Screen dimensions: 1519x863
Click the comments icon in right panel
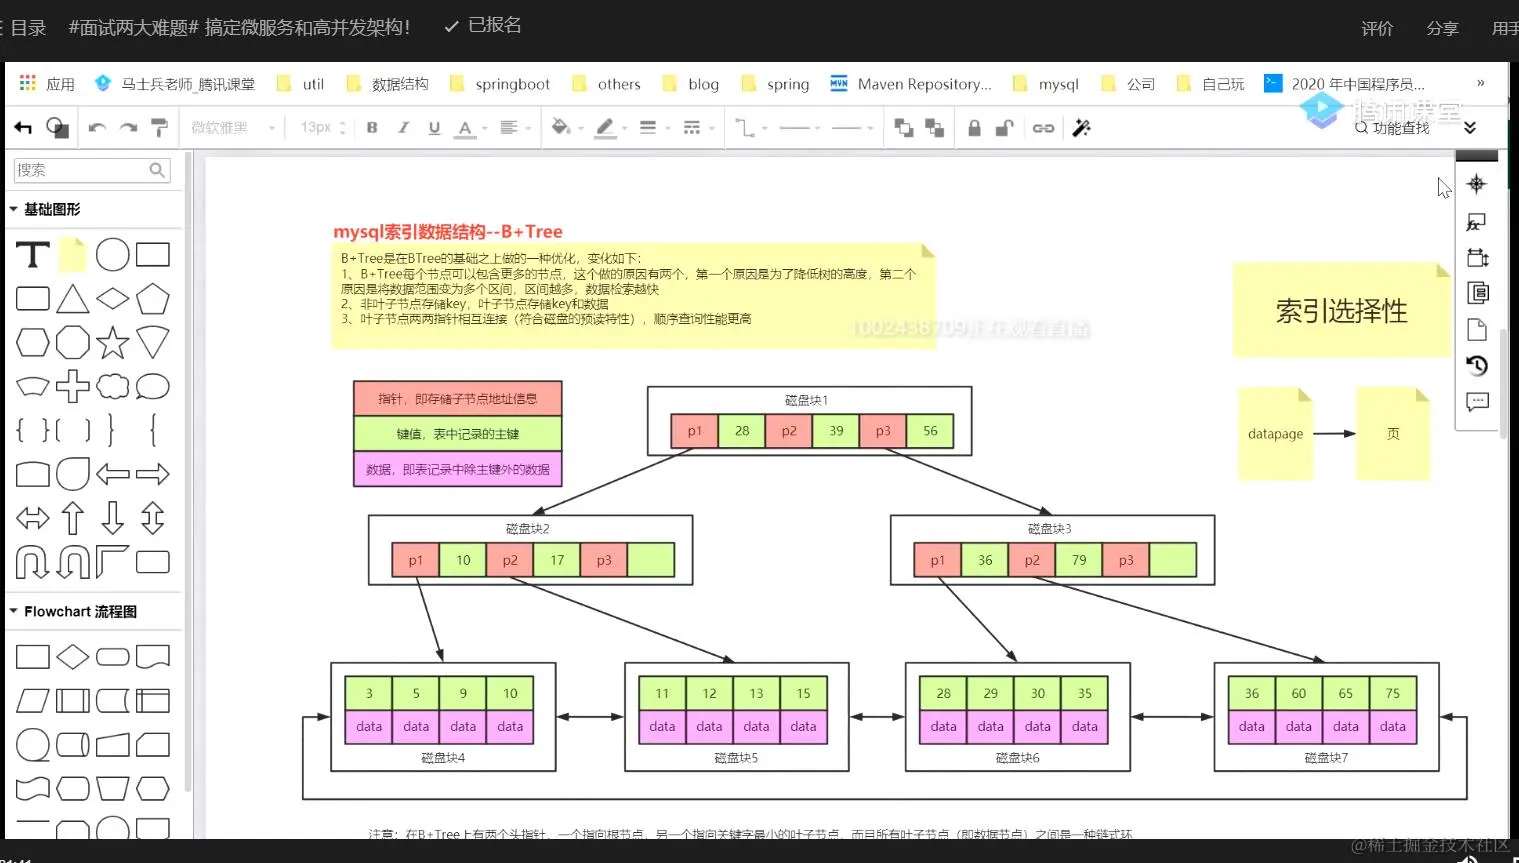[x=1477, y=402]
